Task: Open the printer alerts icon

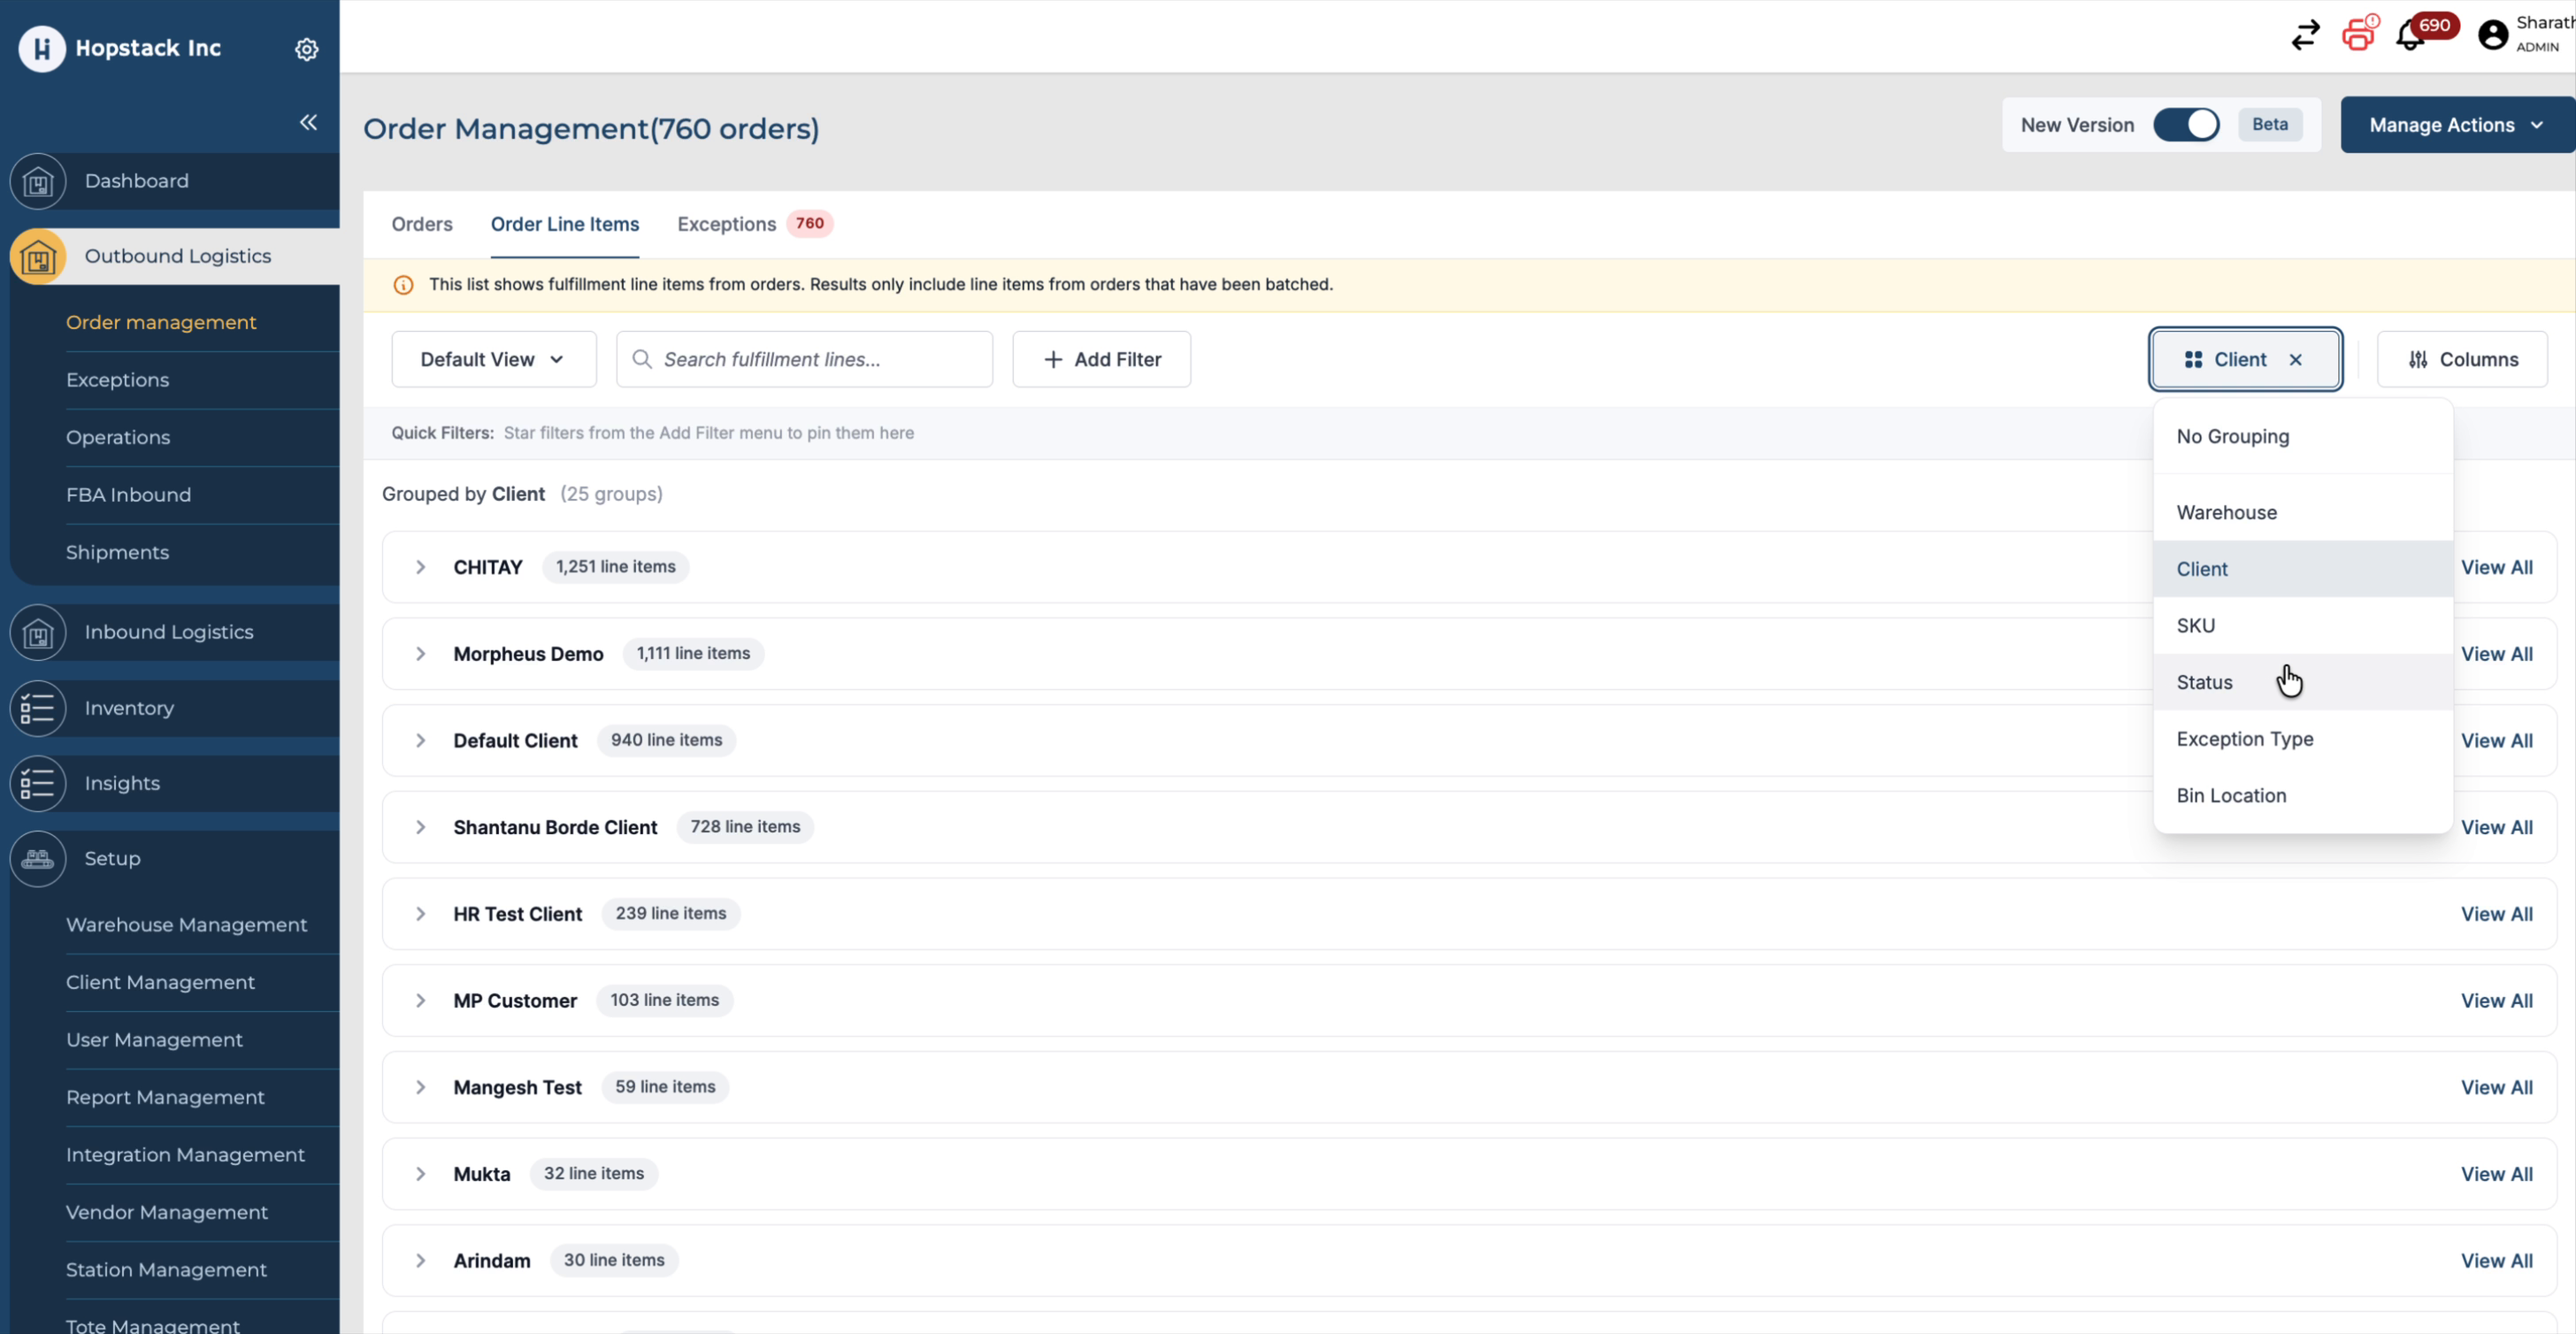Action: [2359, 34]
